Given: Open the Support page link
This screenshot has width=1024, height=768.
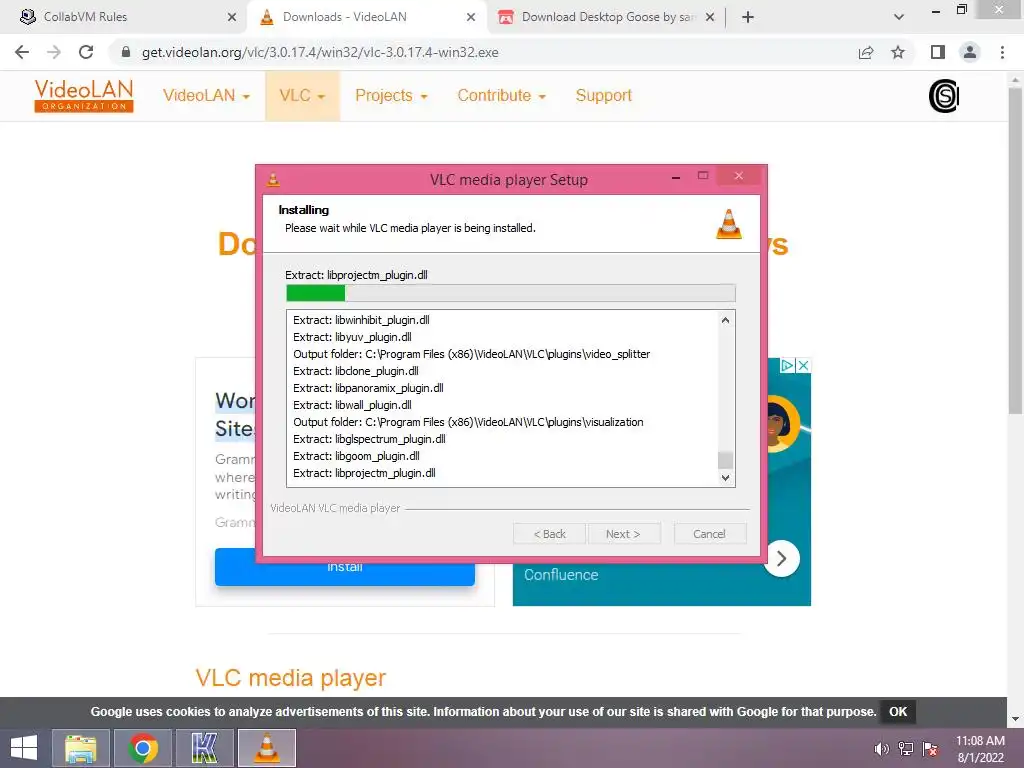Looking at the screenshot, I should click(604, 95).
